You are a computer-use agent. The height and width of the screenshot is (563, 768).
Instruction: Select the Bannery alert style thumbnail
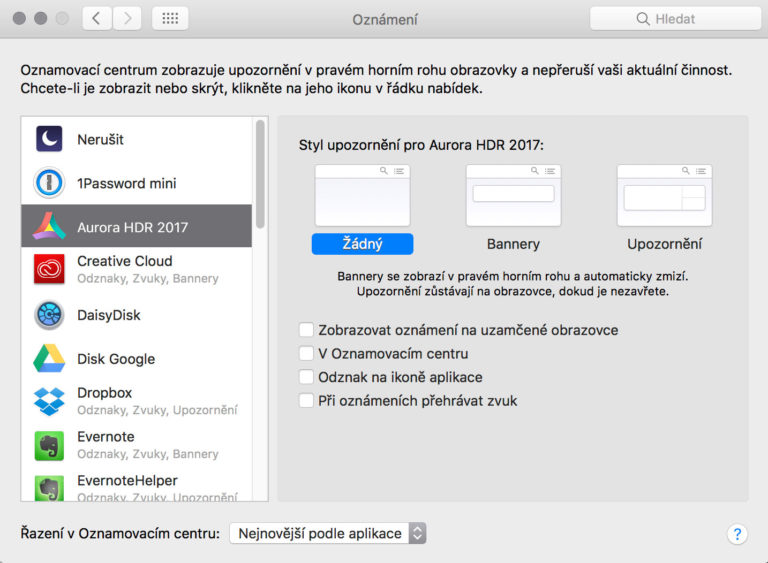coord(513,196)
